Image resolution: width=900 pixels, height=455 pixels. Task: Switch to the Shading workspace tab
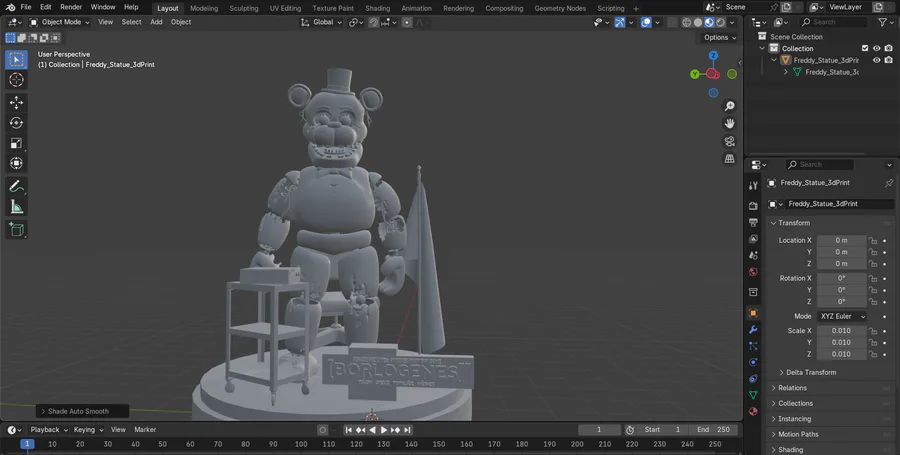pos(378,9)
